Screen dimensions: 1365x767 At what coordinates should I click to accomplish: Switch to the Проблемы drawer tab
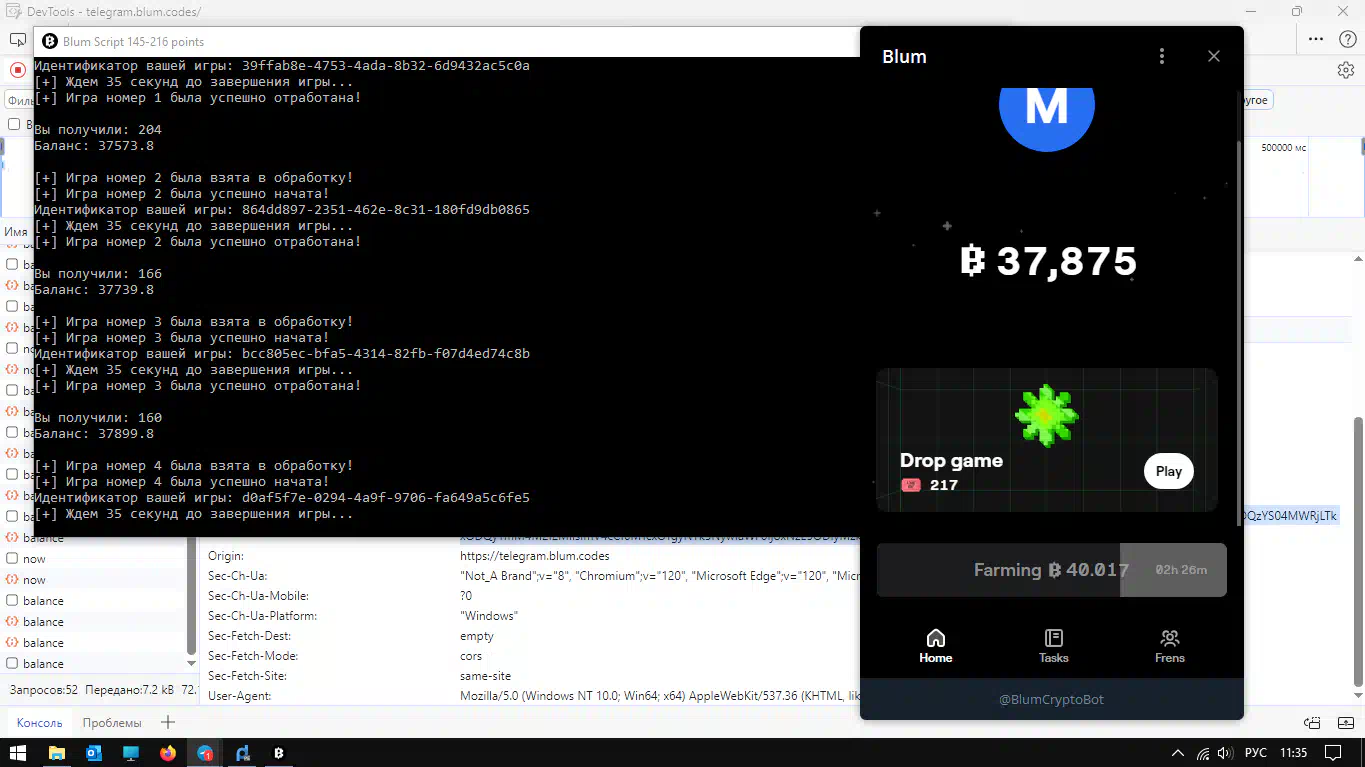coord(112,723)
